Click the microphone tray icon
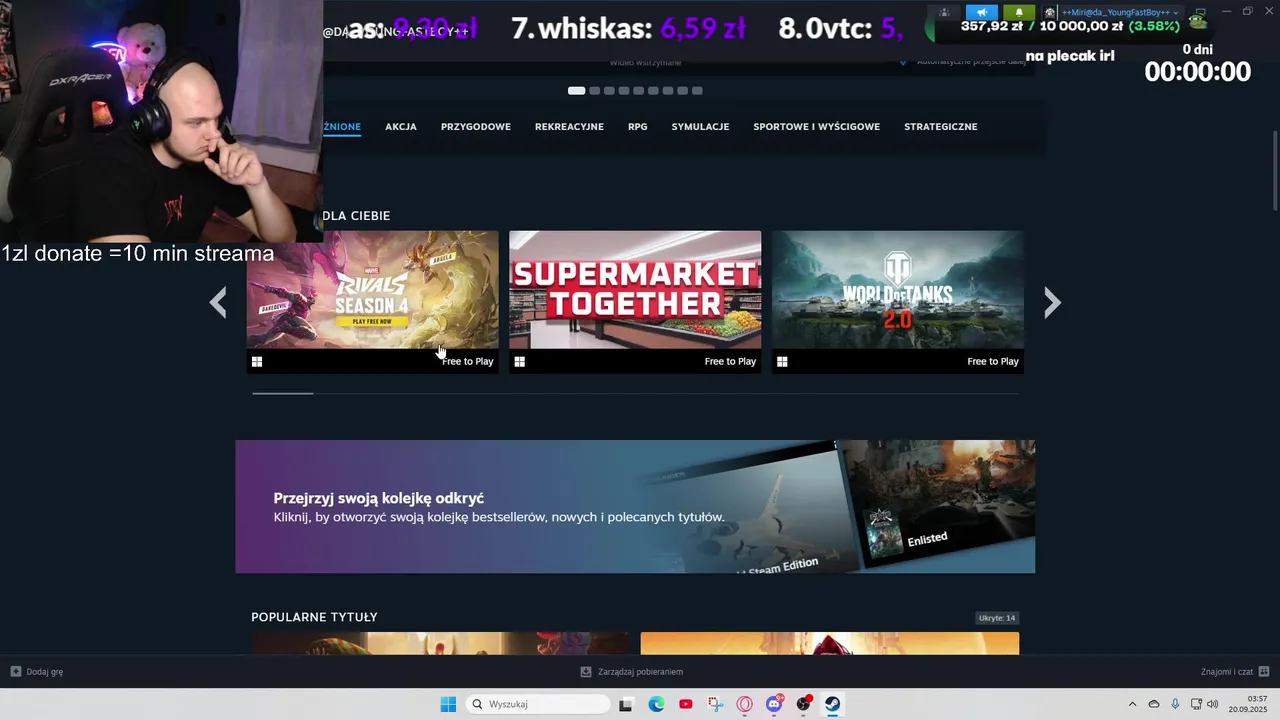The image size is (1280, 720). pos(1175,704)
